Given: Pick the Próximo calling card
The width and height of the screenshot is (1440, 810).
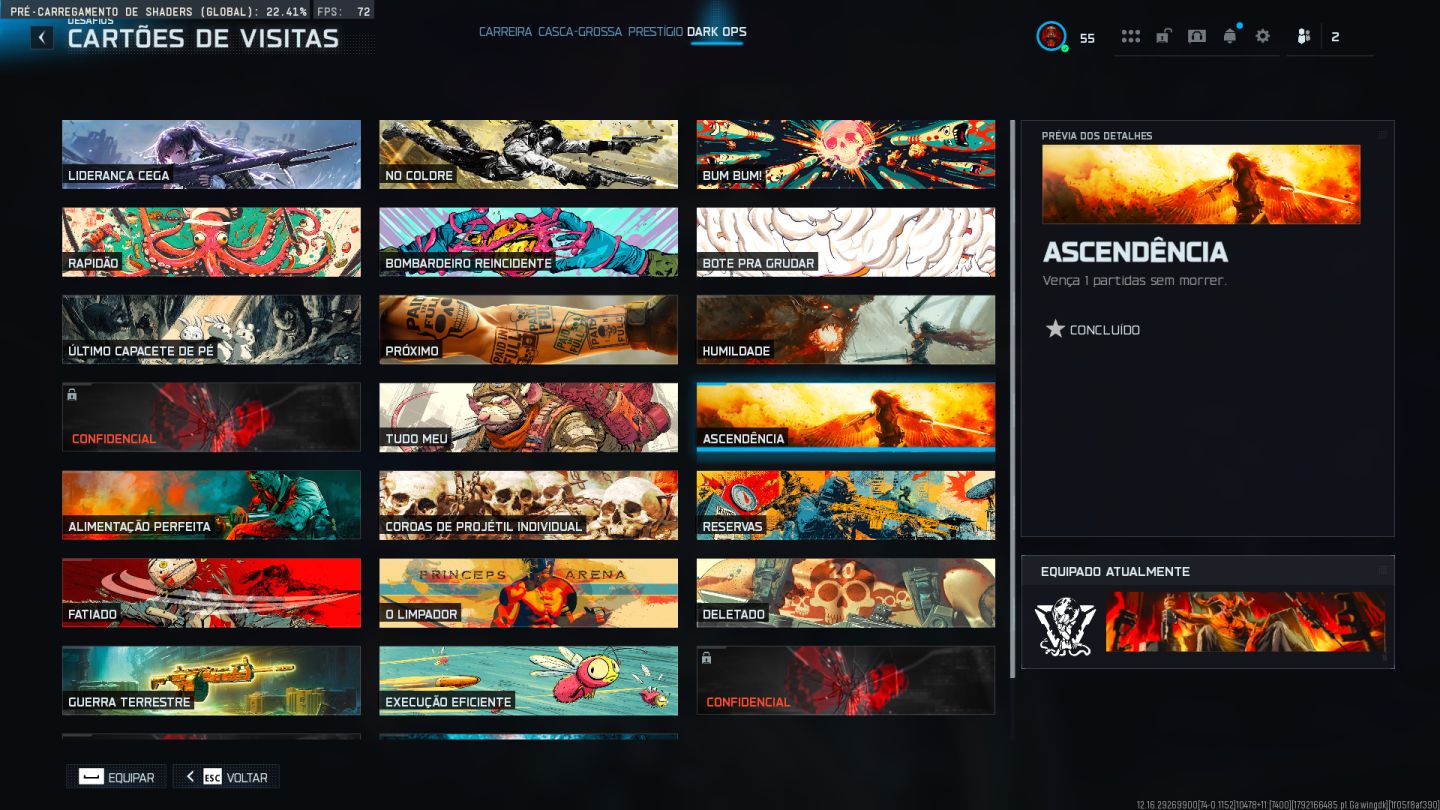Looking at the screenshot, I should [528, 330].
